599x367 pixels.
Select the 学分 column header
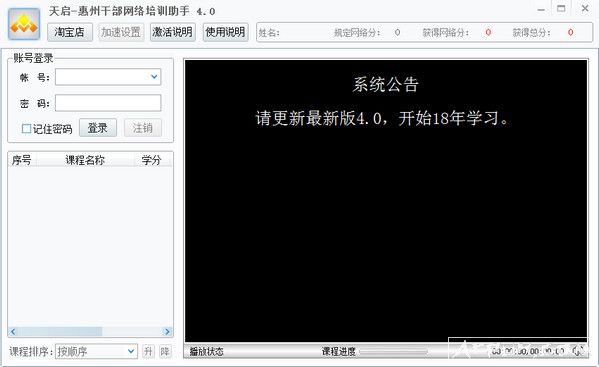click(x=152, y=160)
